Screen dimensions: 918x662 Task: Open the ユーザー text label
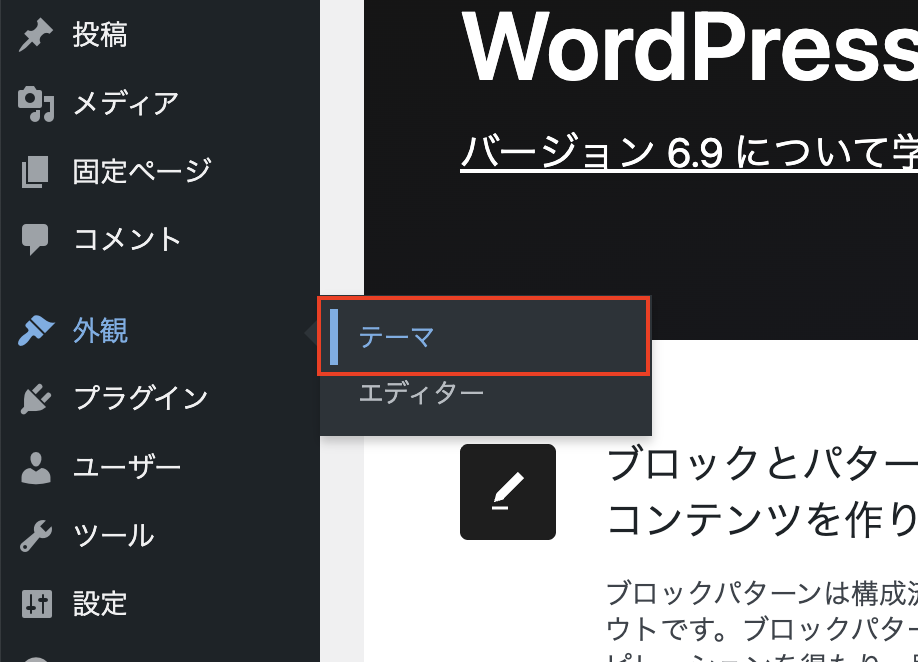pos(127,467)
